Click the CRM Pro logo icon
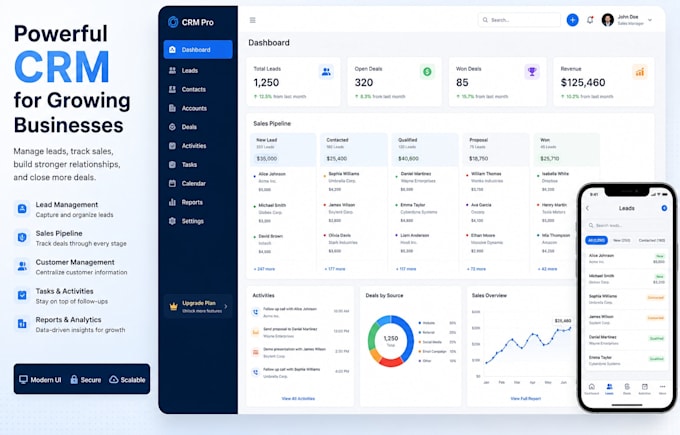680x435 pixels. 173,22
